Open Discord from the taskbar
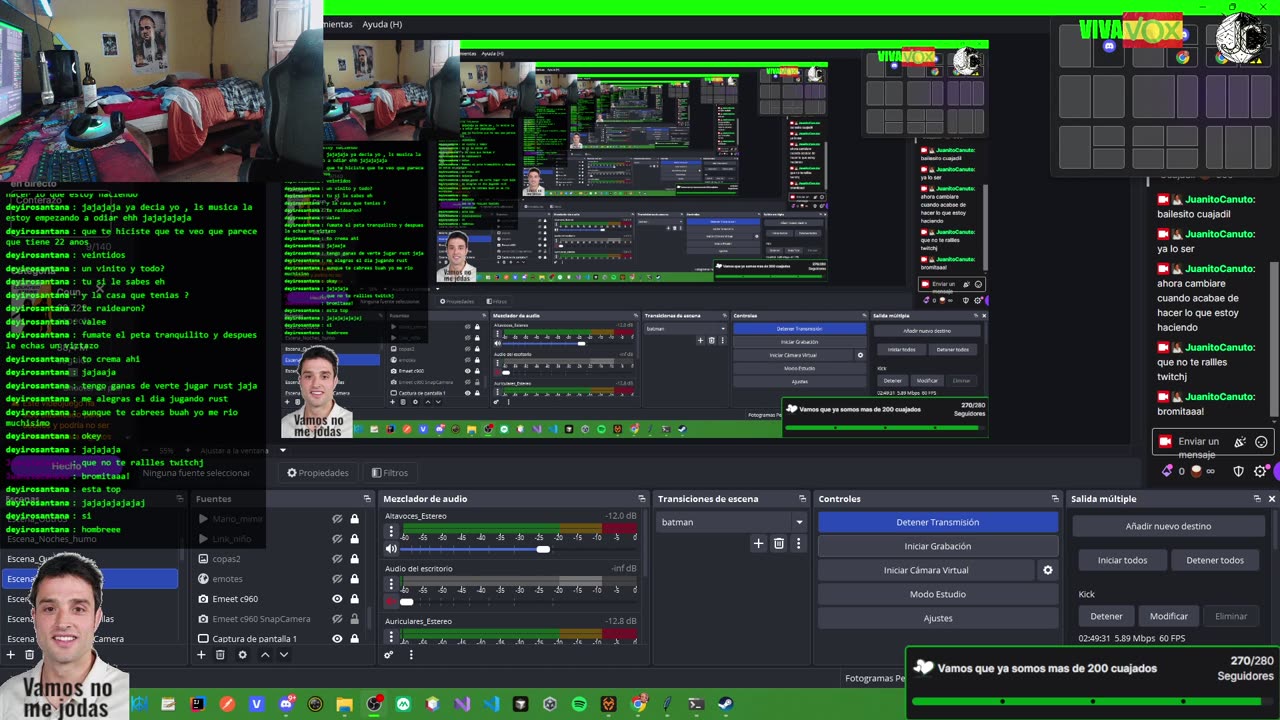The height and width of the screenshot is (720, 1280). 286,704
